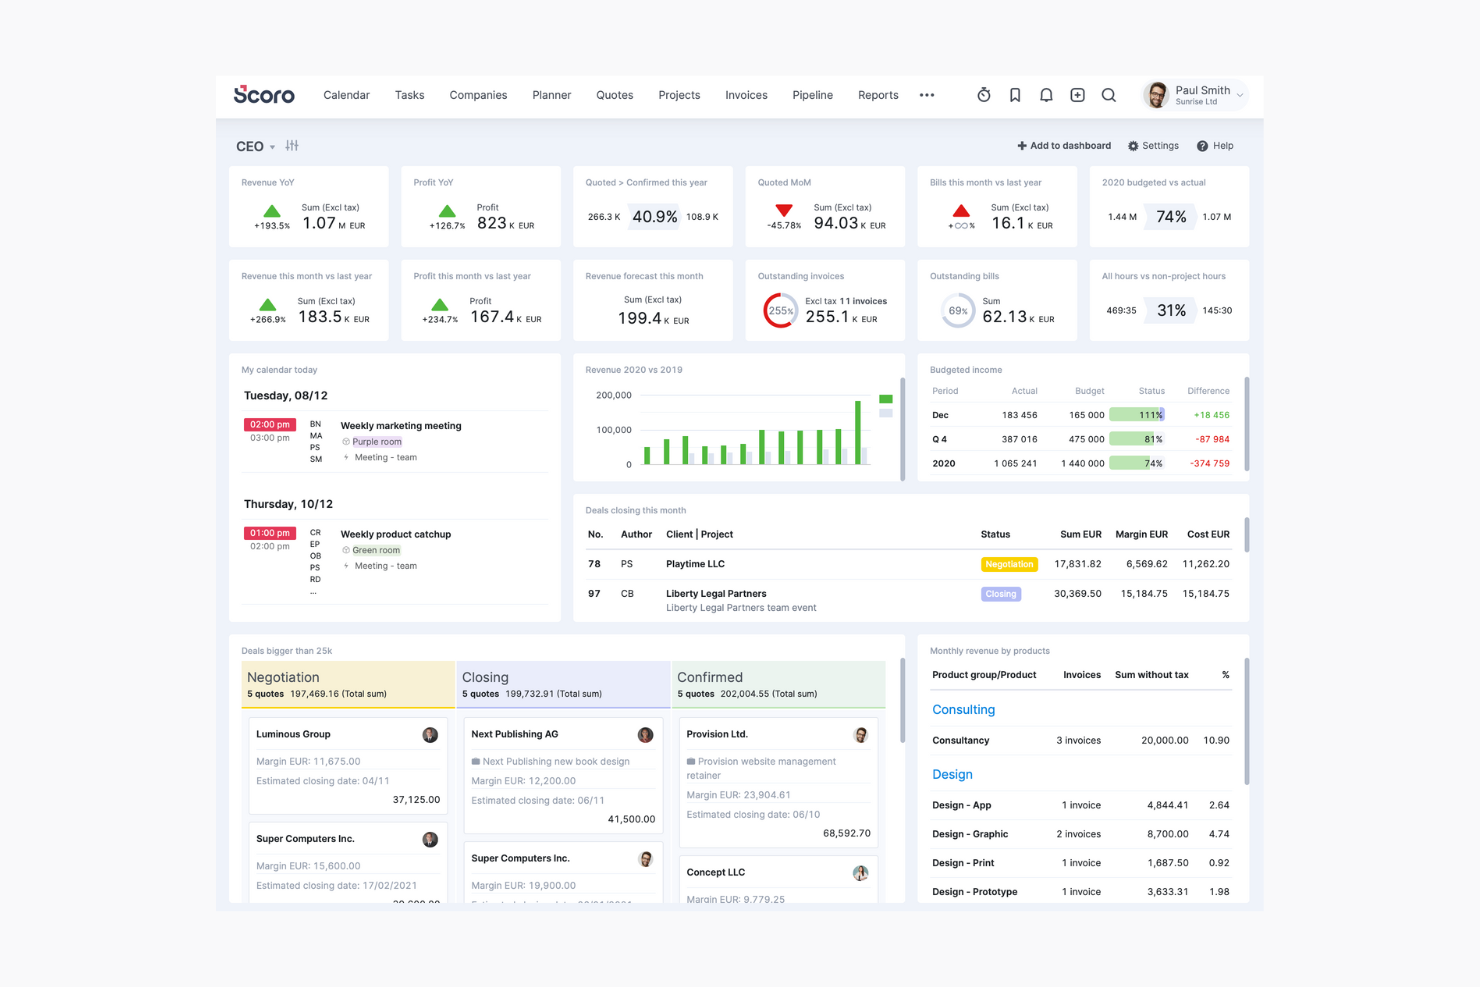
Task: Click the Design - Graphic row
Action: tap(1081, 834)
